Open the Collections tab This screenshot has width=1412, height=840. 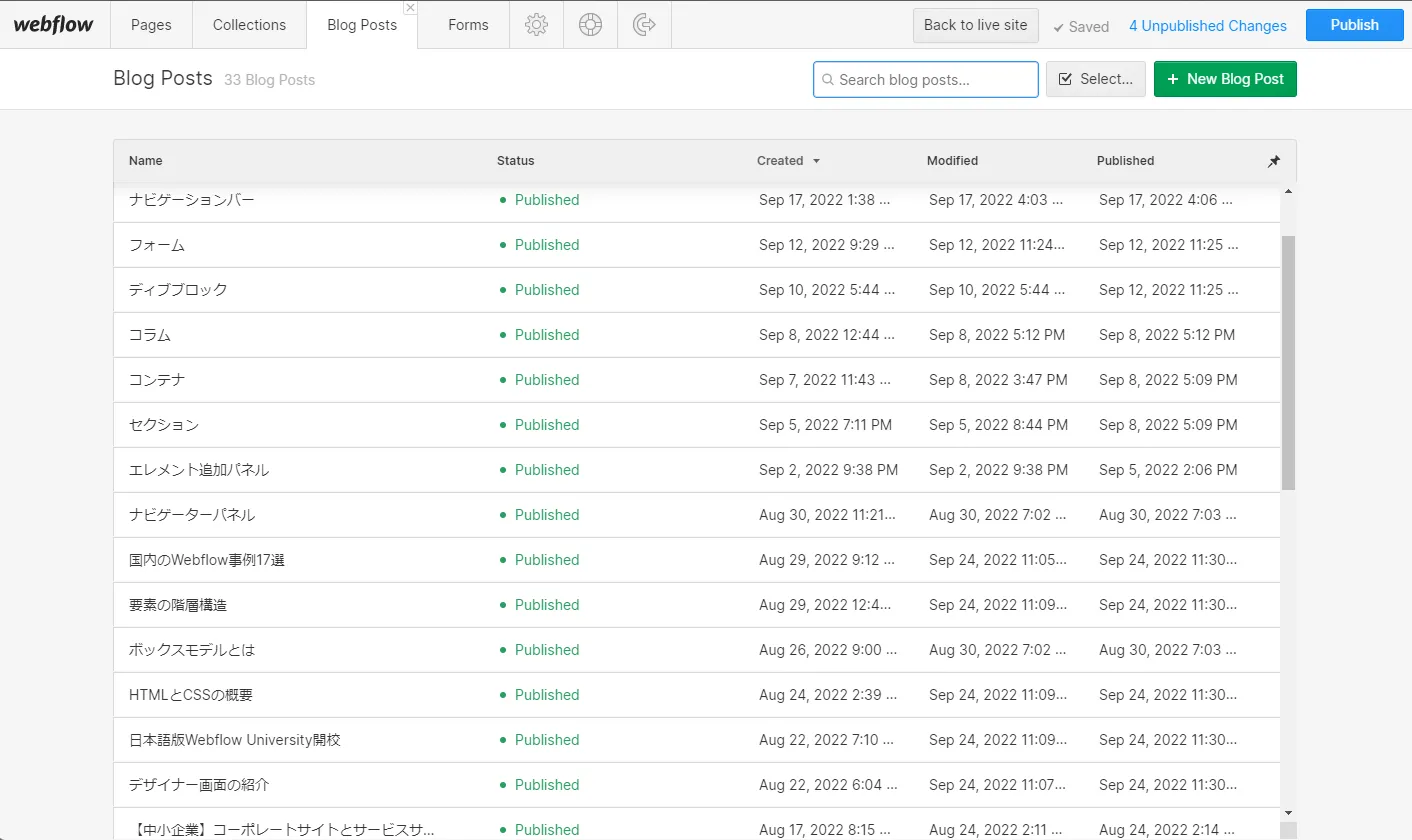(x=249, y=25)
